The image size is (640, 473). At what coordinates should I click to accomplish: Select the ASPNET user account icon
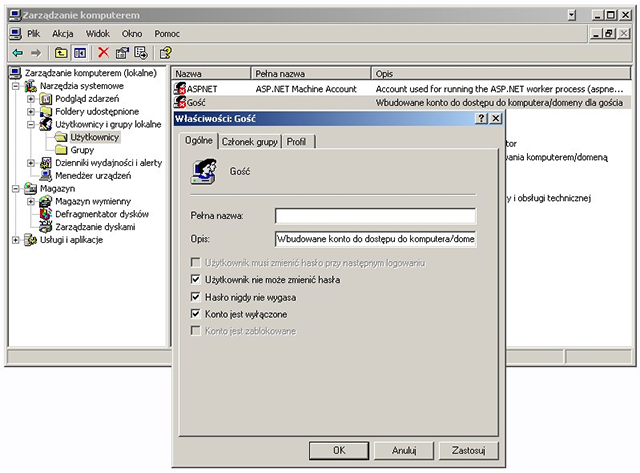(180, 89)
